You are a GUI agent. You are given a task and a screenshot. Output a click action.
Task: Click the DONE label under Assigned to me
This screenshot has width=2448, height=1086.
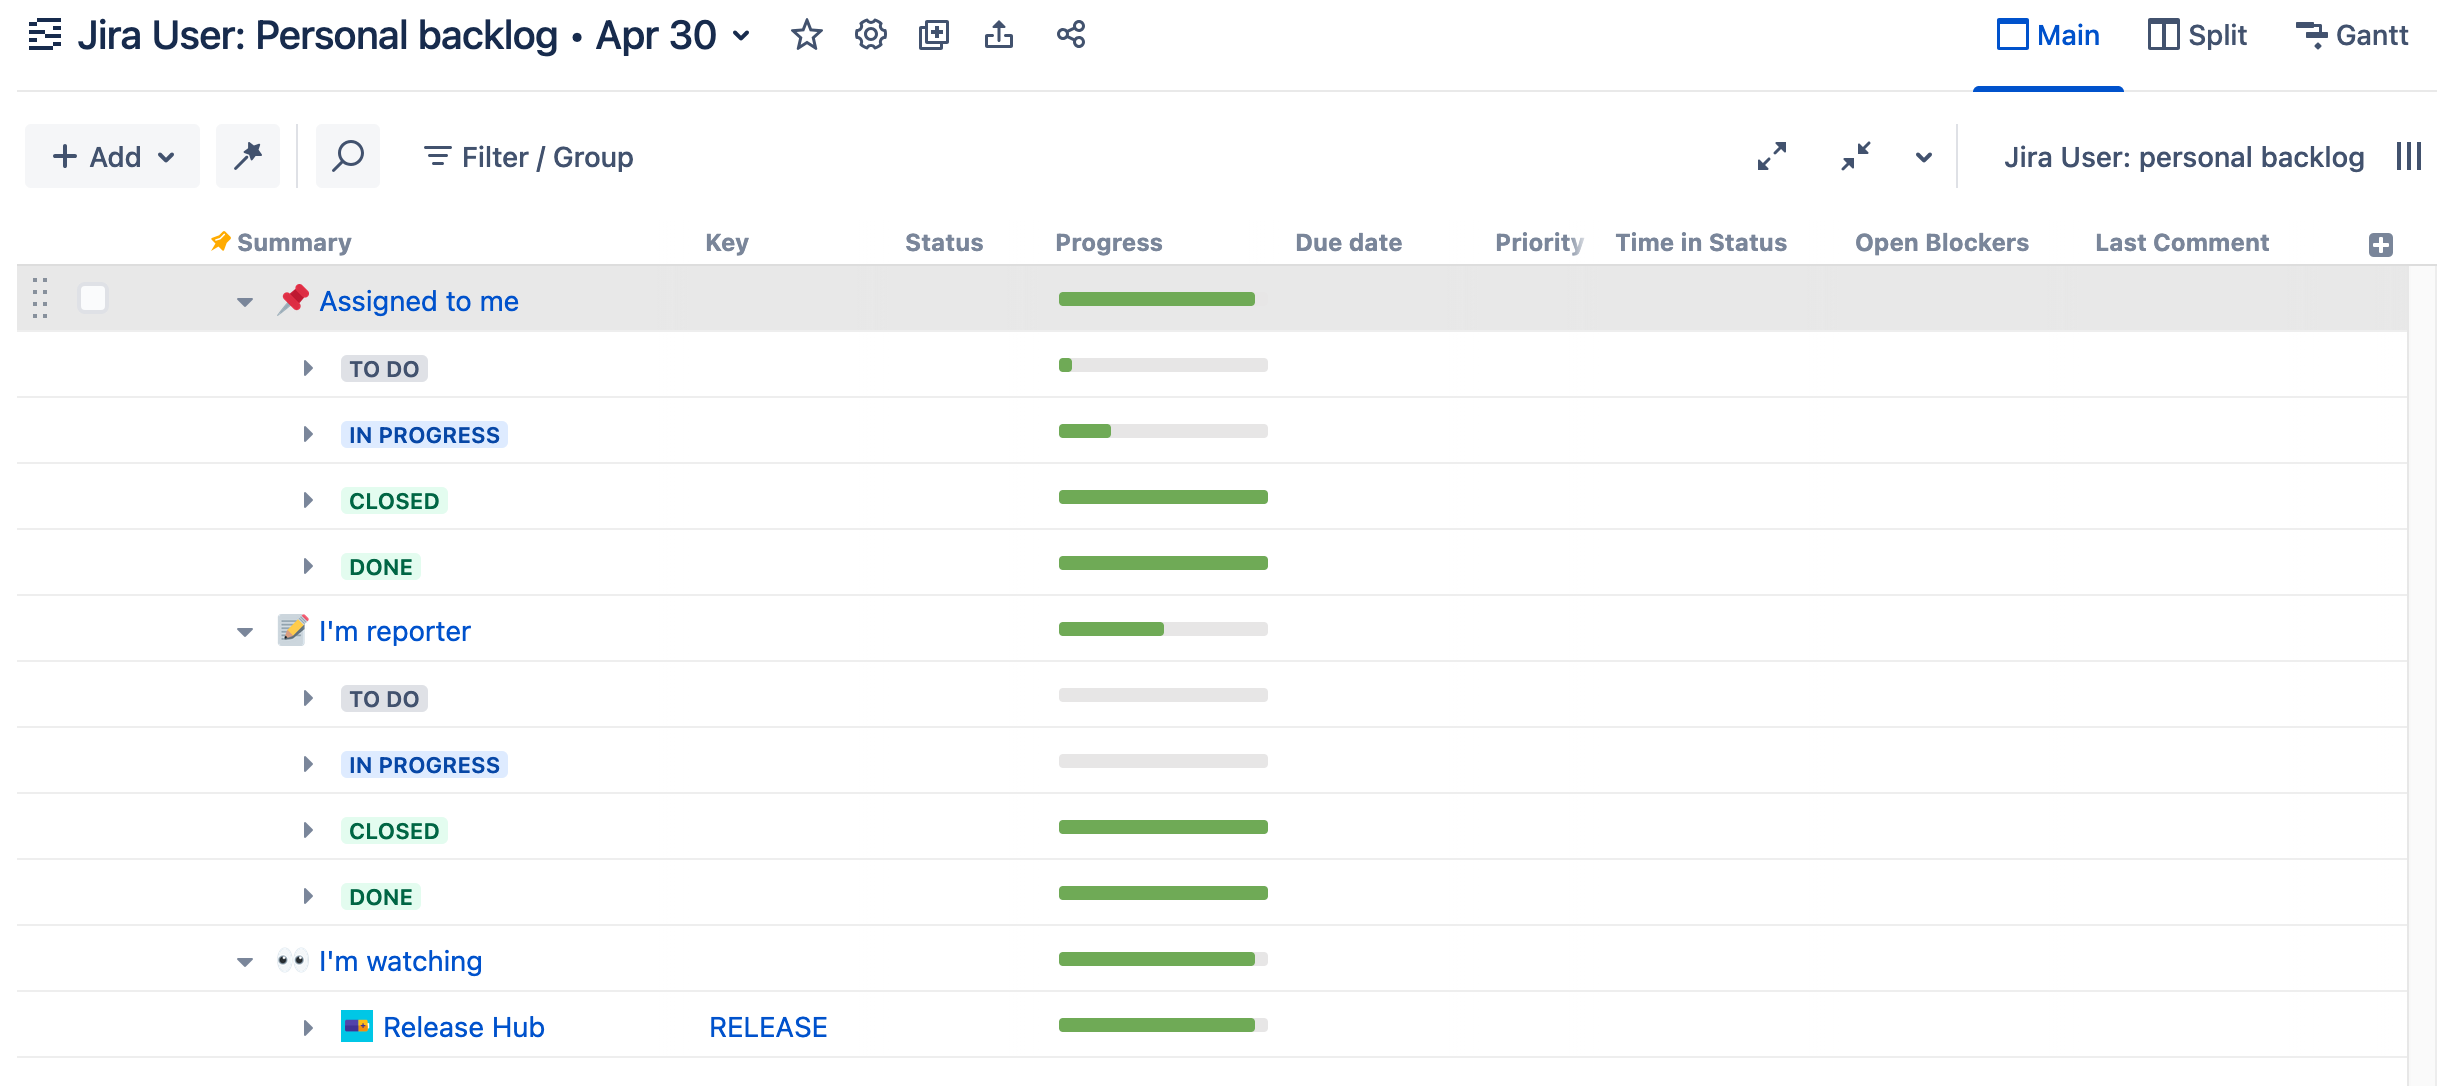(381, 566)
